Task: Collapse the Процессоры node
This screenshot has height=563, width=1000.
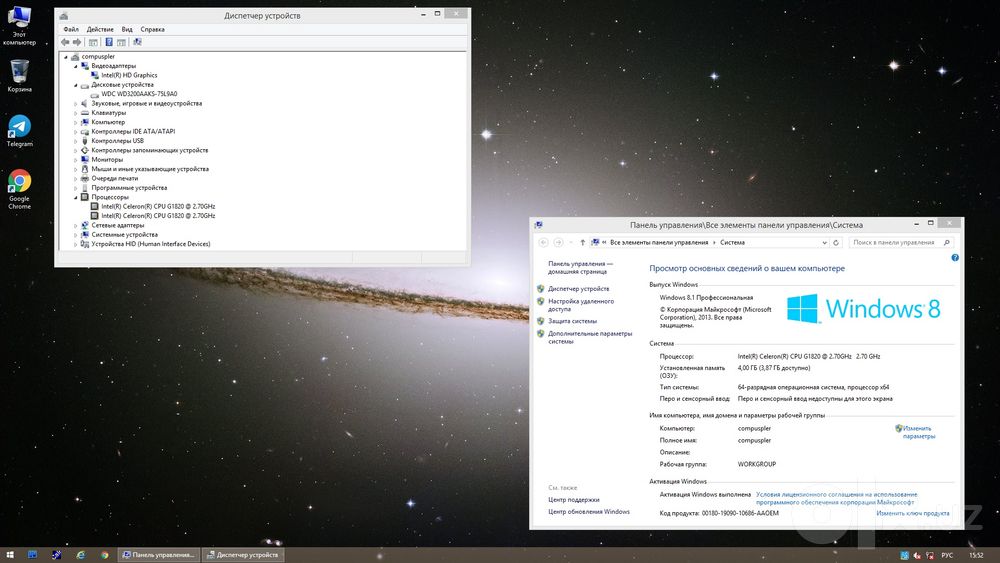Action: pos(75,197)
